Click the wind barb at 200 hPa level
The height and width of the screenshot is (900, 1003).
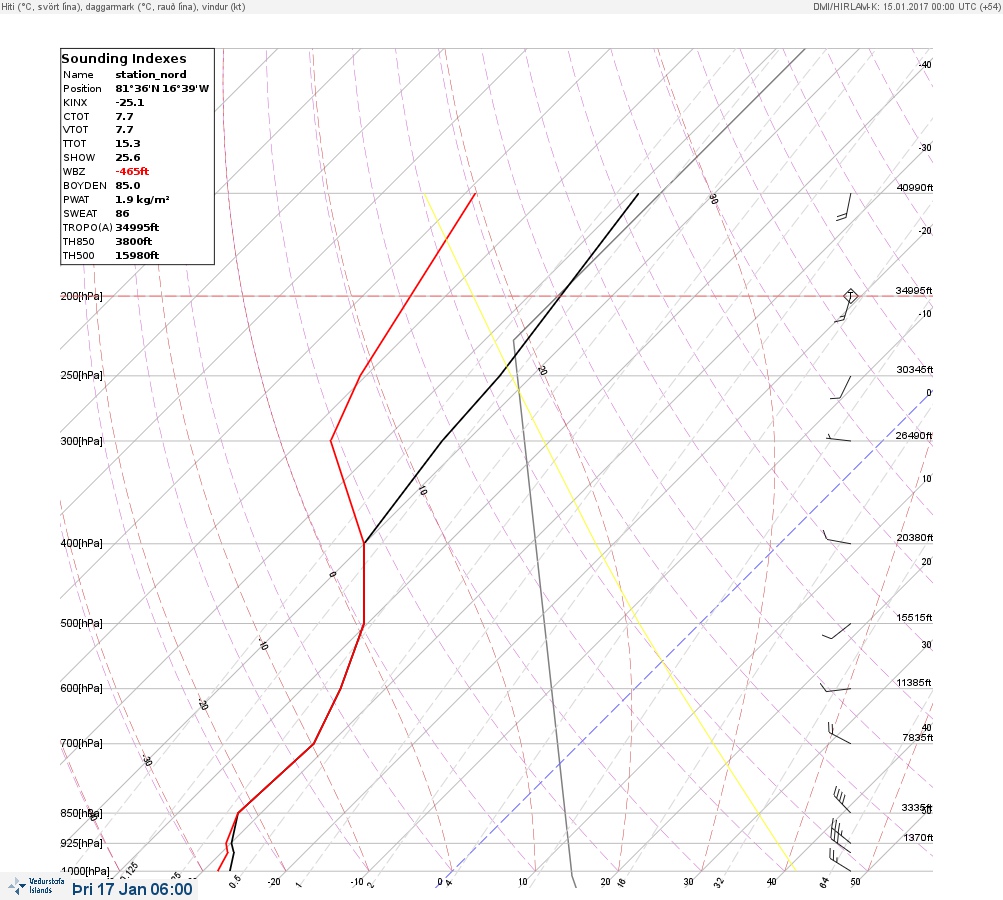(x=846, y=305)
